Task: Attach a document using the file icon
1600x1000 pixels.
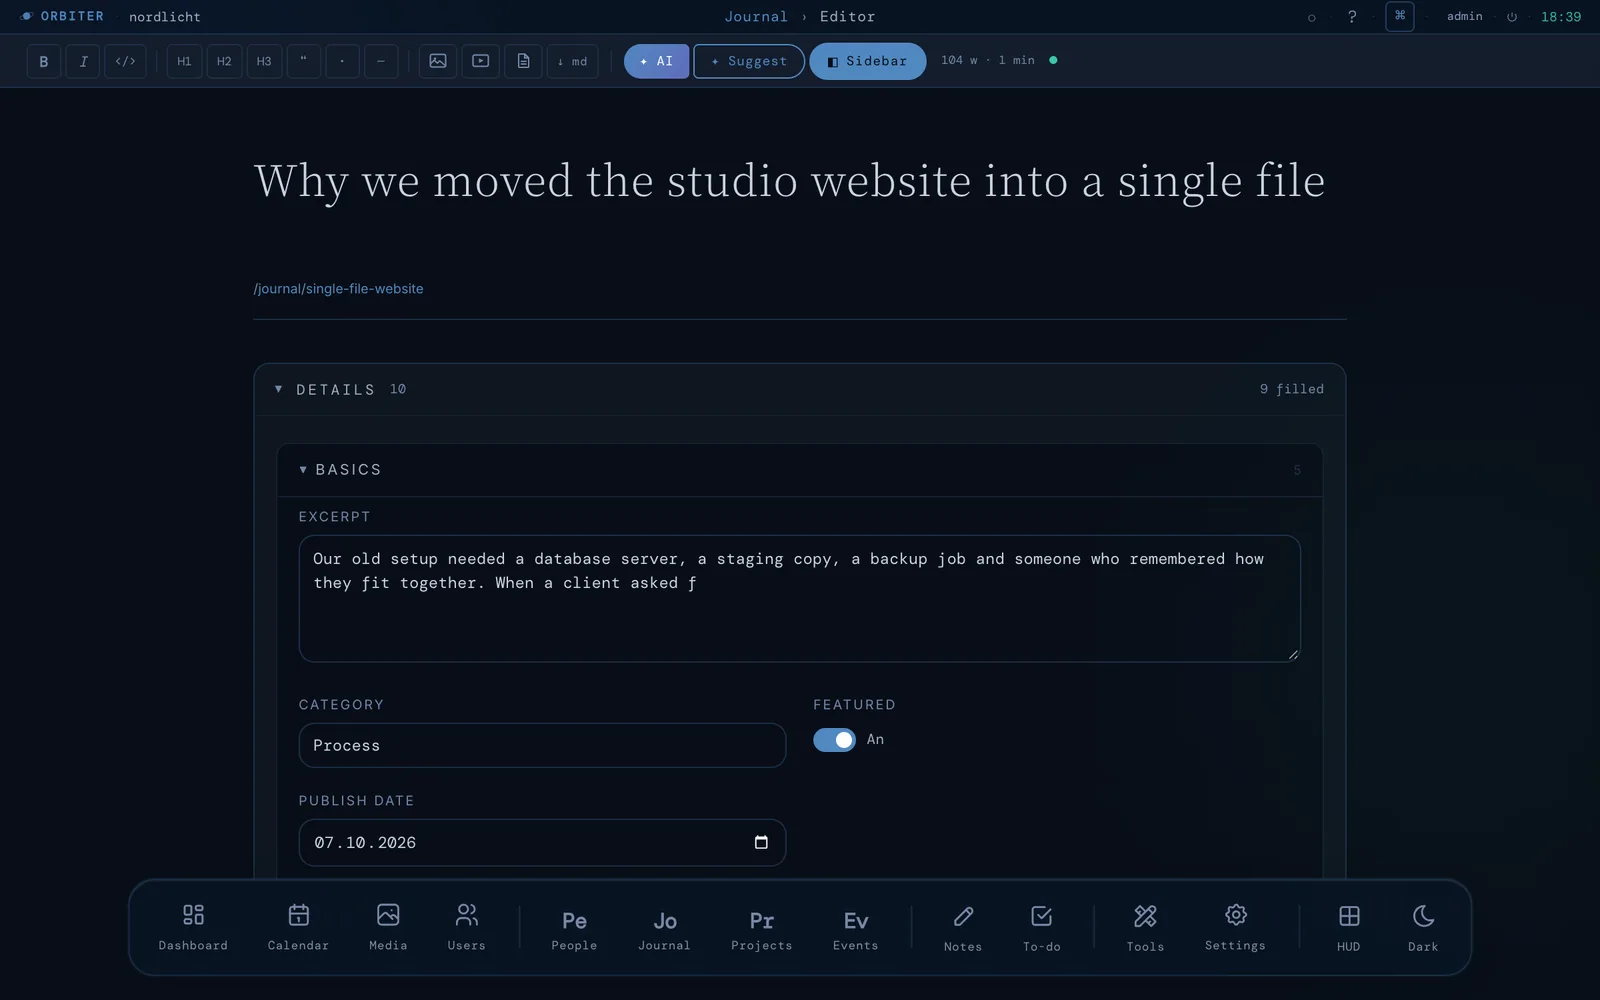Action: 523,61
